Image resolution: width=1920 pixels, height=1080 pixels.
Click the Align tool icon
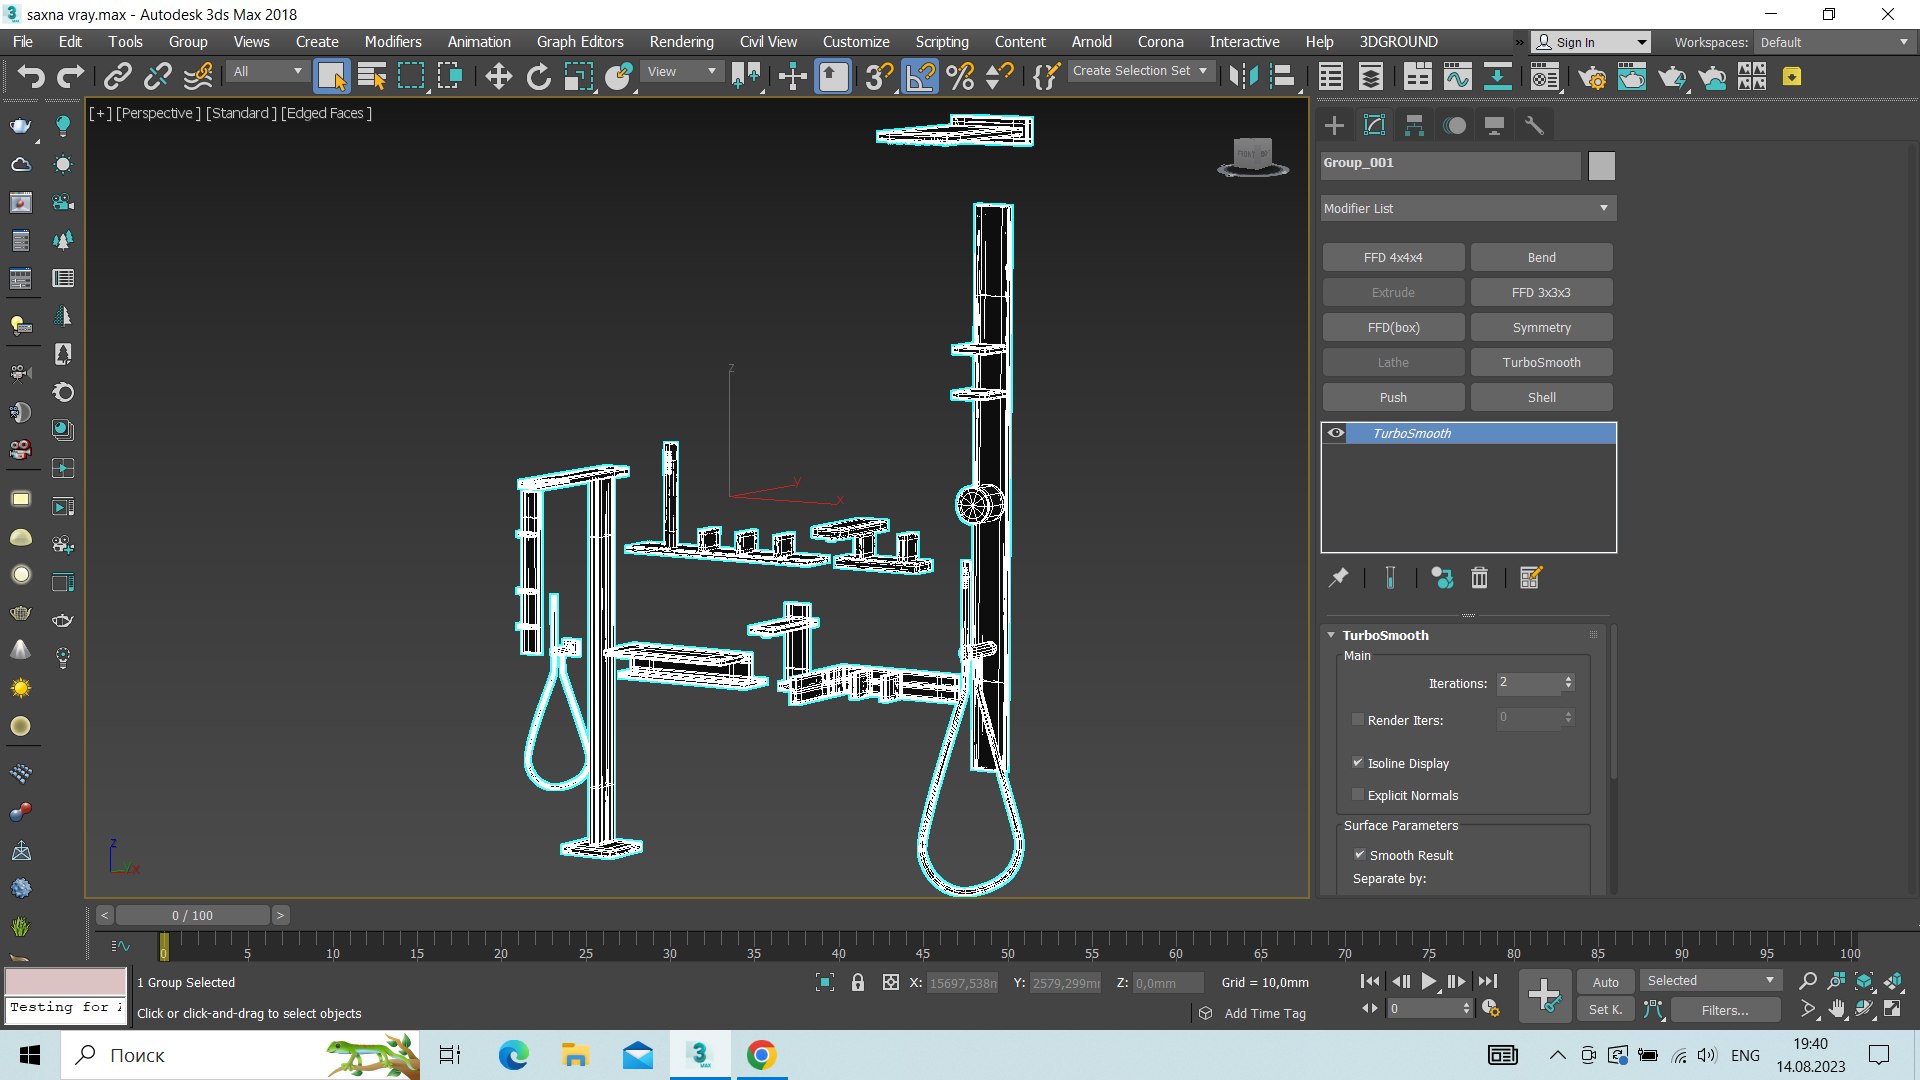coord(1283,76)
